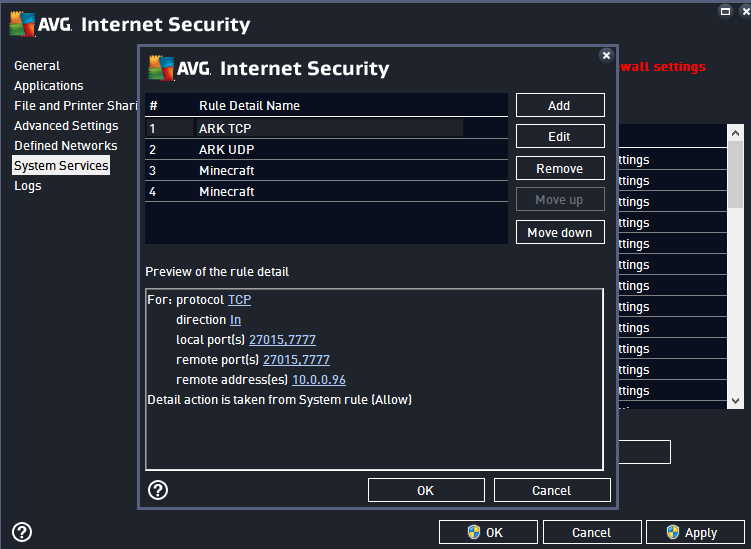Change protocol via TCP link
Viewport: 751px width, 549px height.
tap(239, 300)
